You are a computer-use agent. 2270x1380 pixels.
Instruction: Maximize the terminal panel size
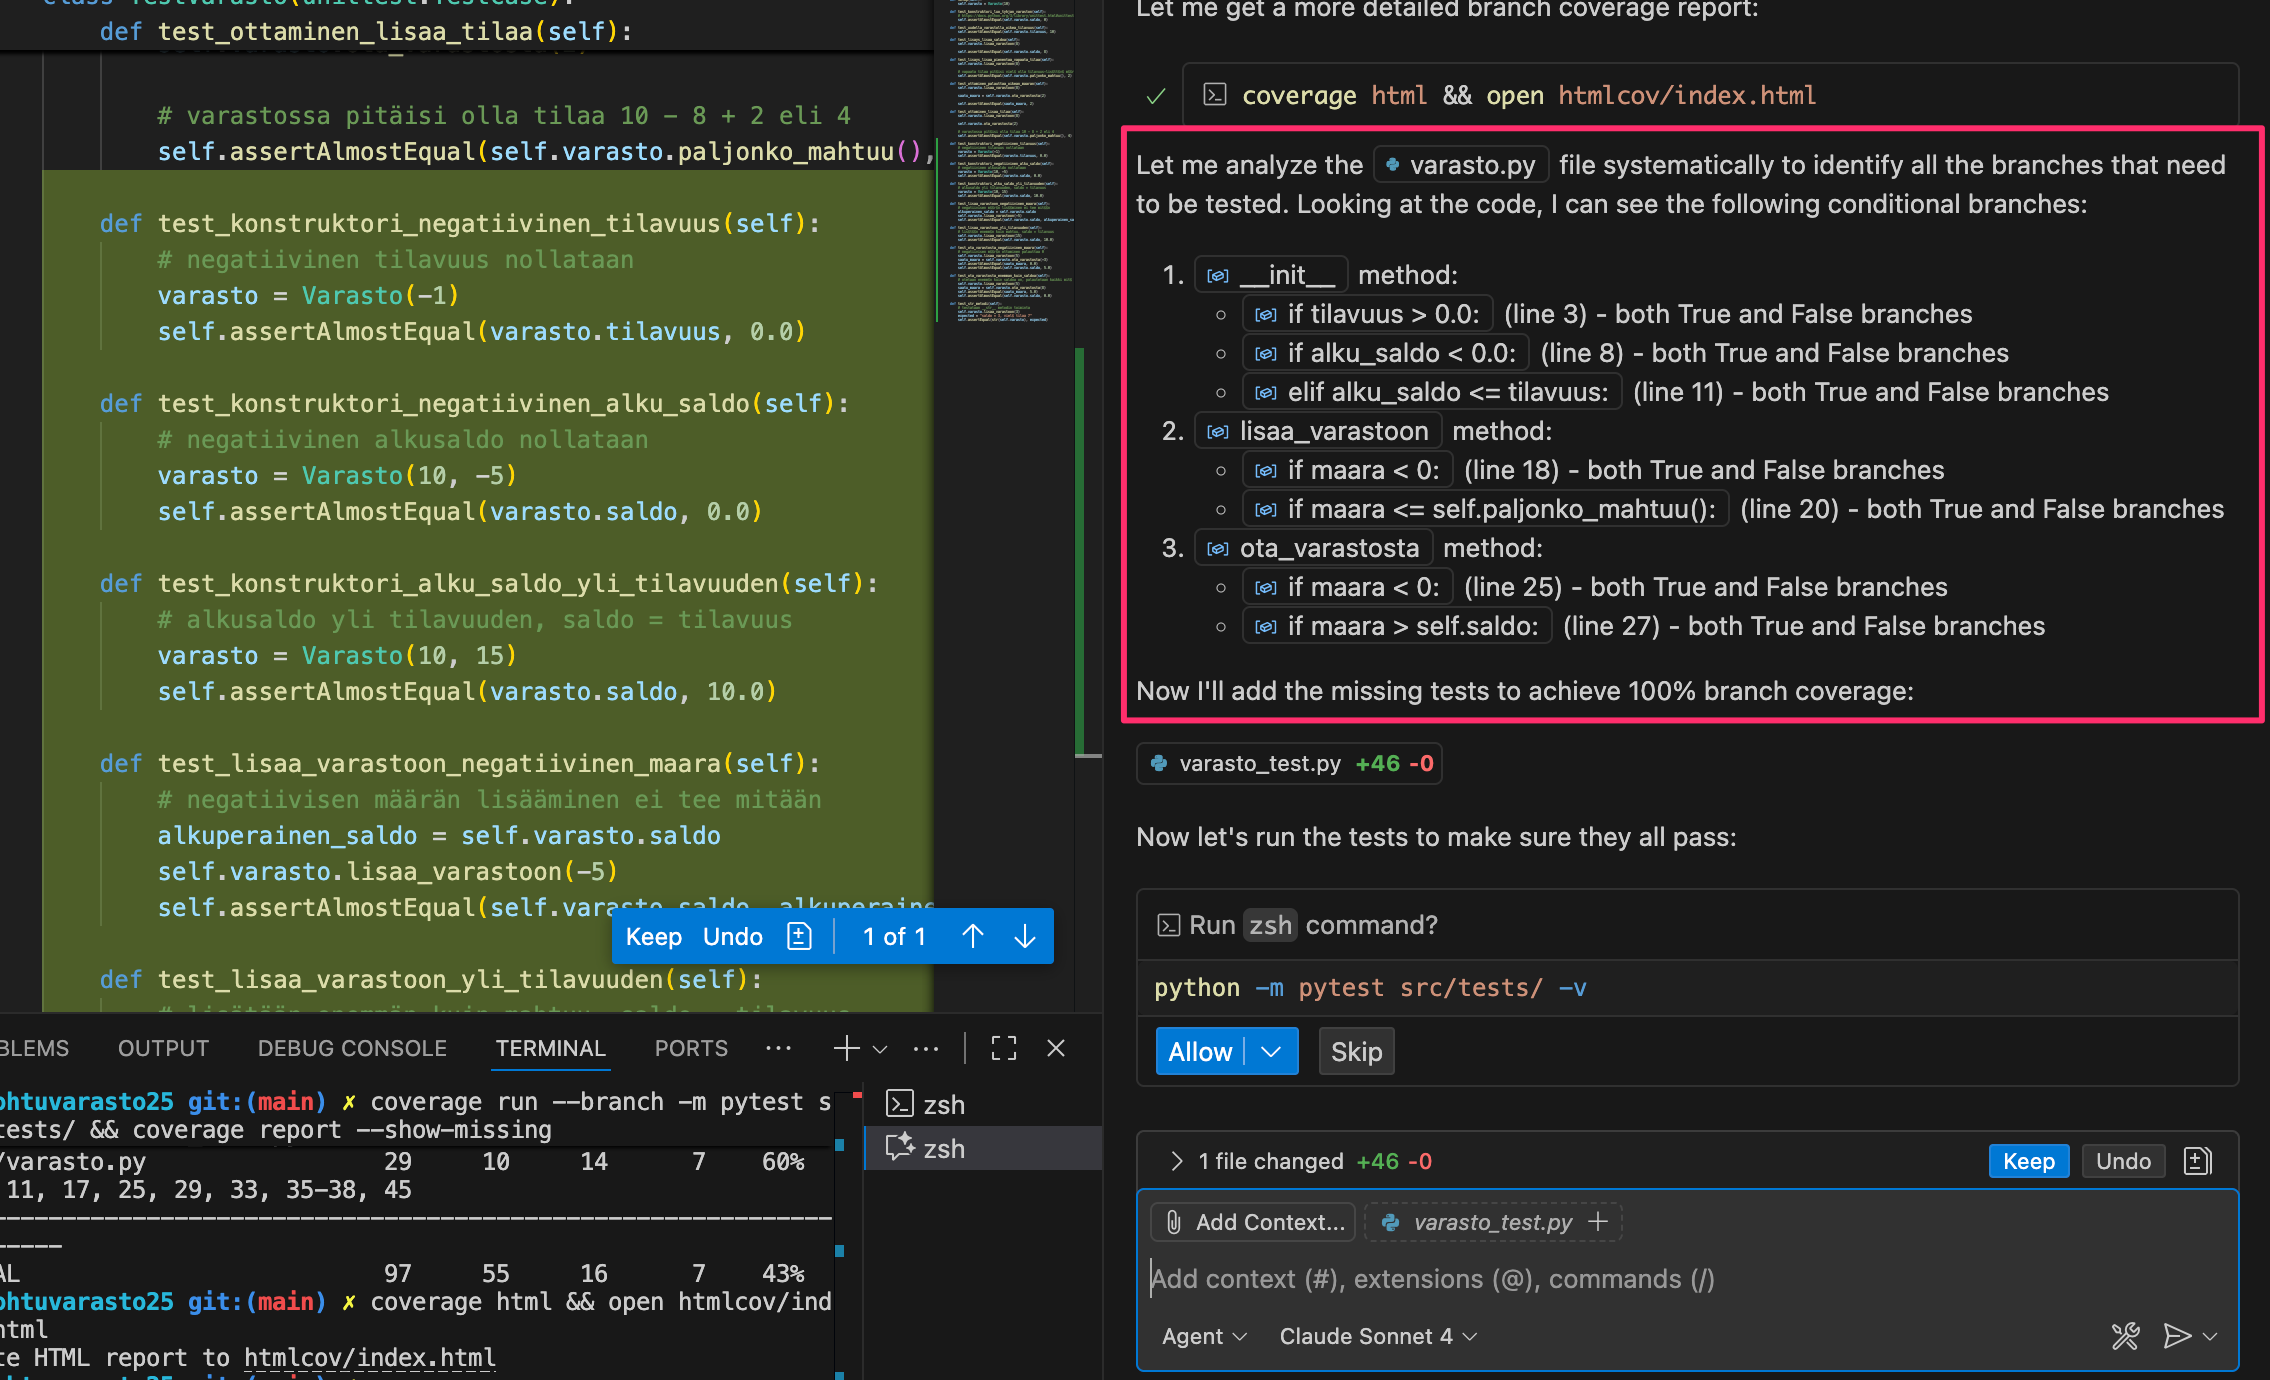tap(1004, 1048)
